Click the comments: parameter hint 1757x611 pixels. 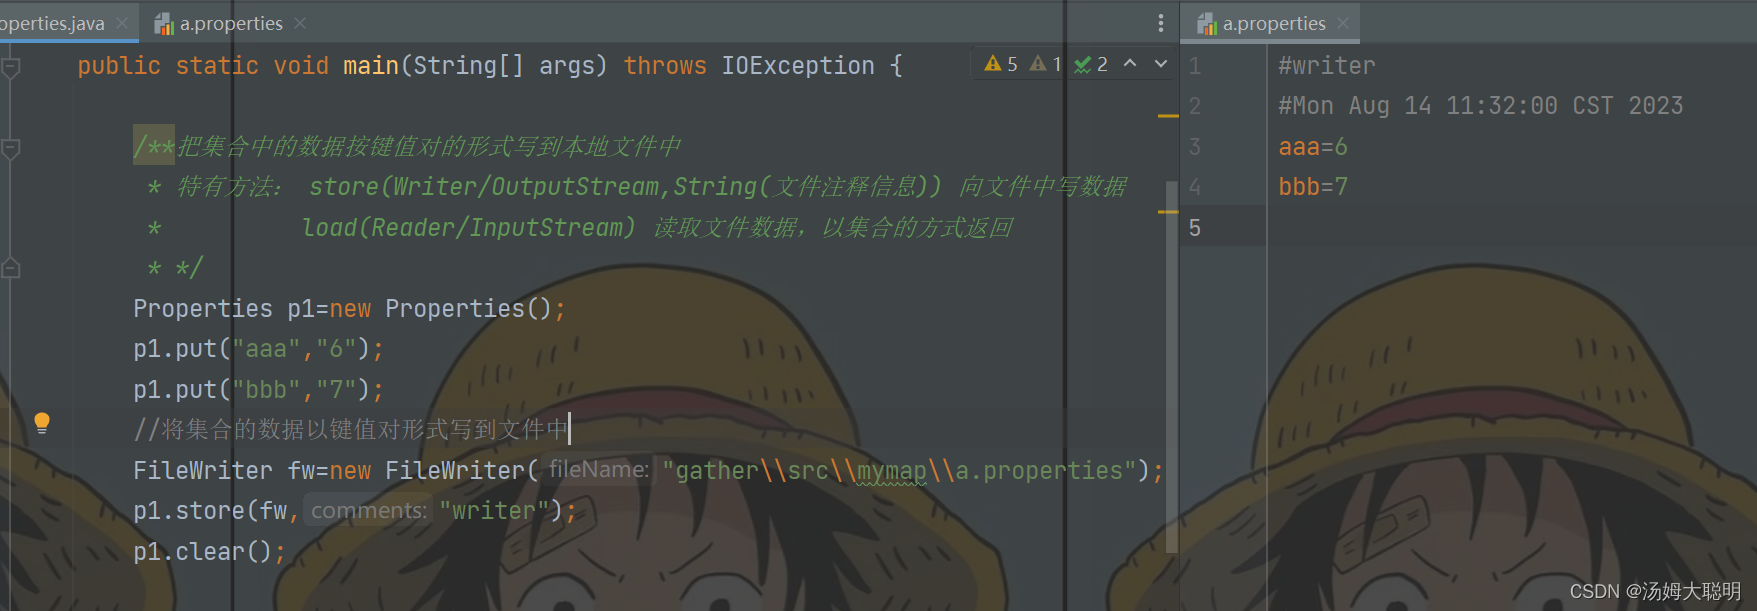tap(368, 511)
